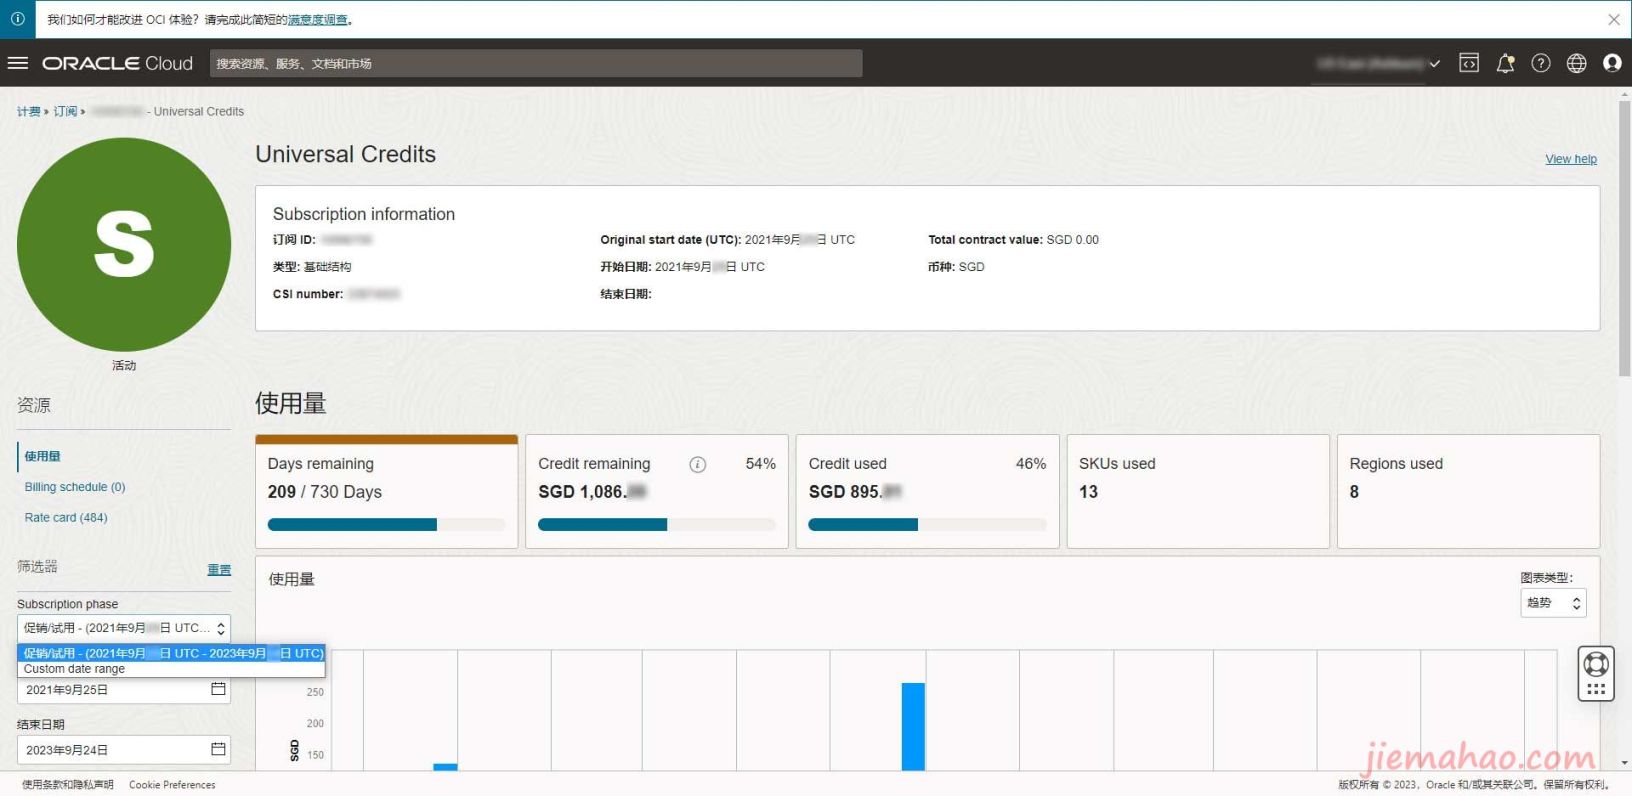Open the user profile avatar icon
1632x796 pixels.
[x=1612, y=63]
